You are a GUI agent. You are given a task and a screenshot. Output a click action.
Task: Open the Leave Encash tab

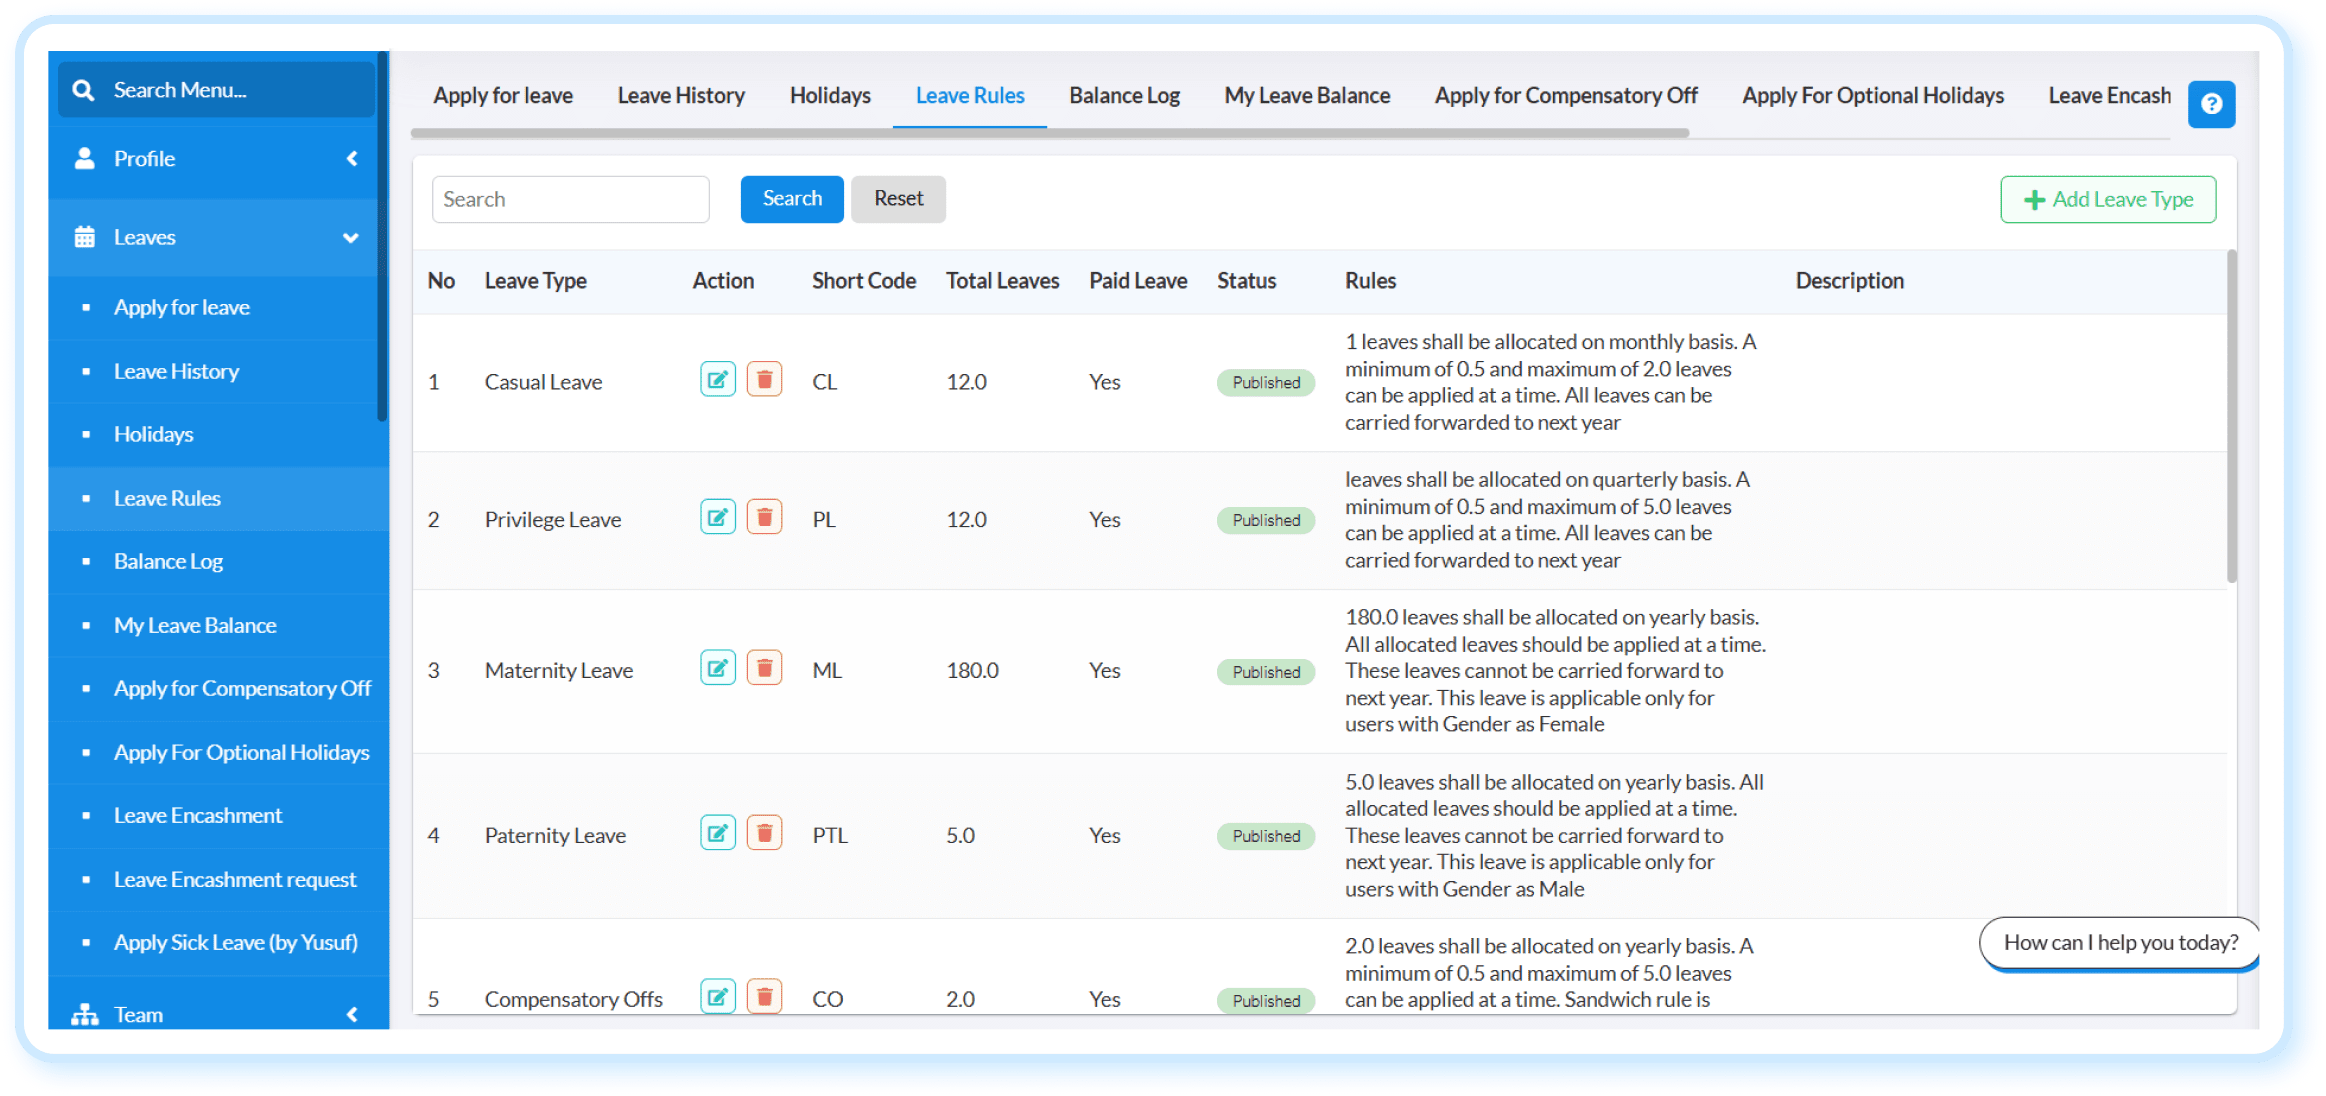tap(2110, 96)
